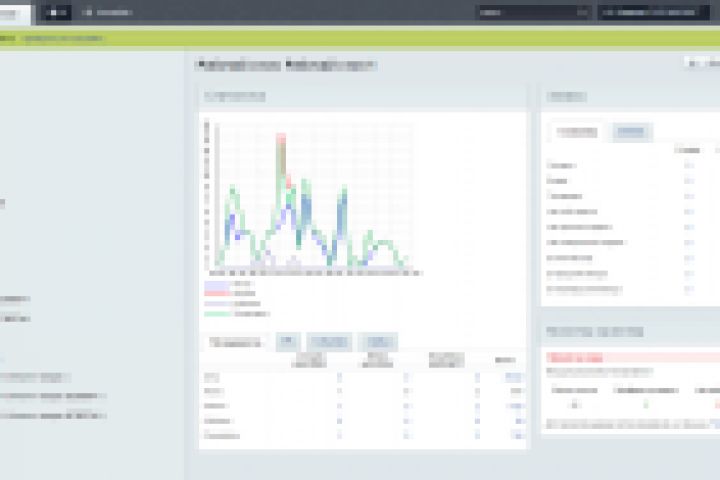
Task: Click the green status indicator in lower right panel
Action: pyautogui.click(x=646, y=404)
